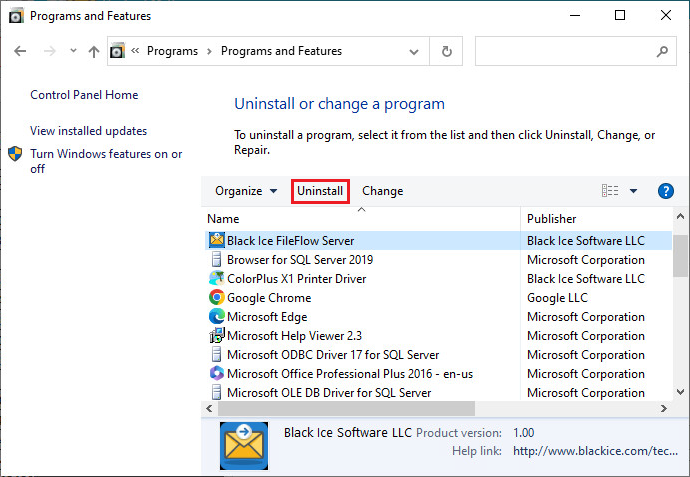Click the Microsoft ODBC Driver icon
The height and width of the screenshot is (477, 690).
point(217,354)
